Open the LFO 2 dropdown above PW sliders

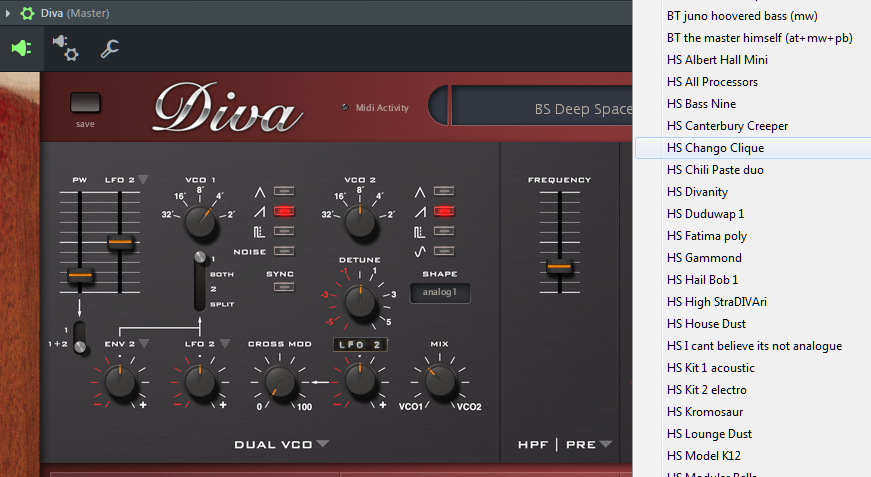pos(143,179)
